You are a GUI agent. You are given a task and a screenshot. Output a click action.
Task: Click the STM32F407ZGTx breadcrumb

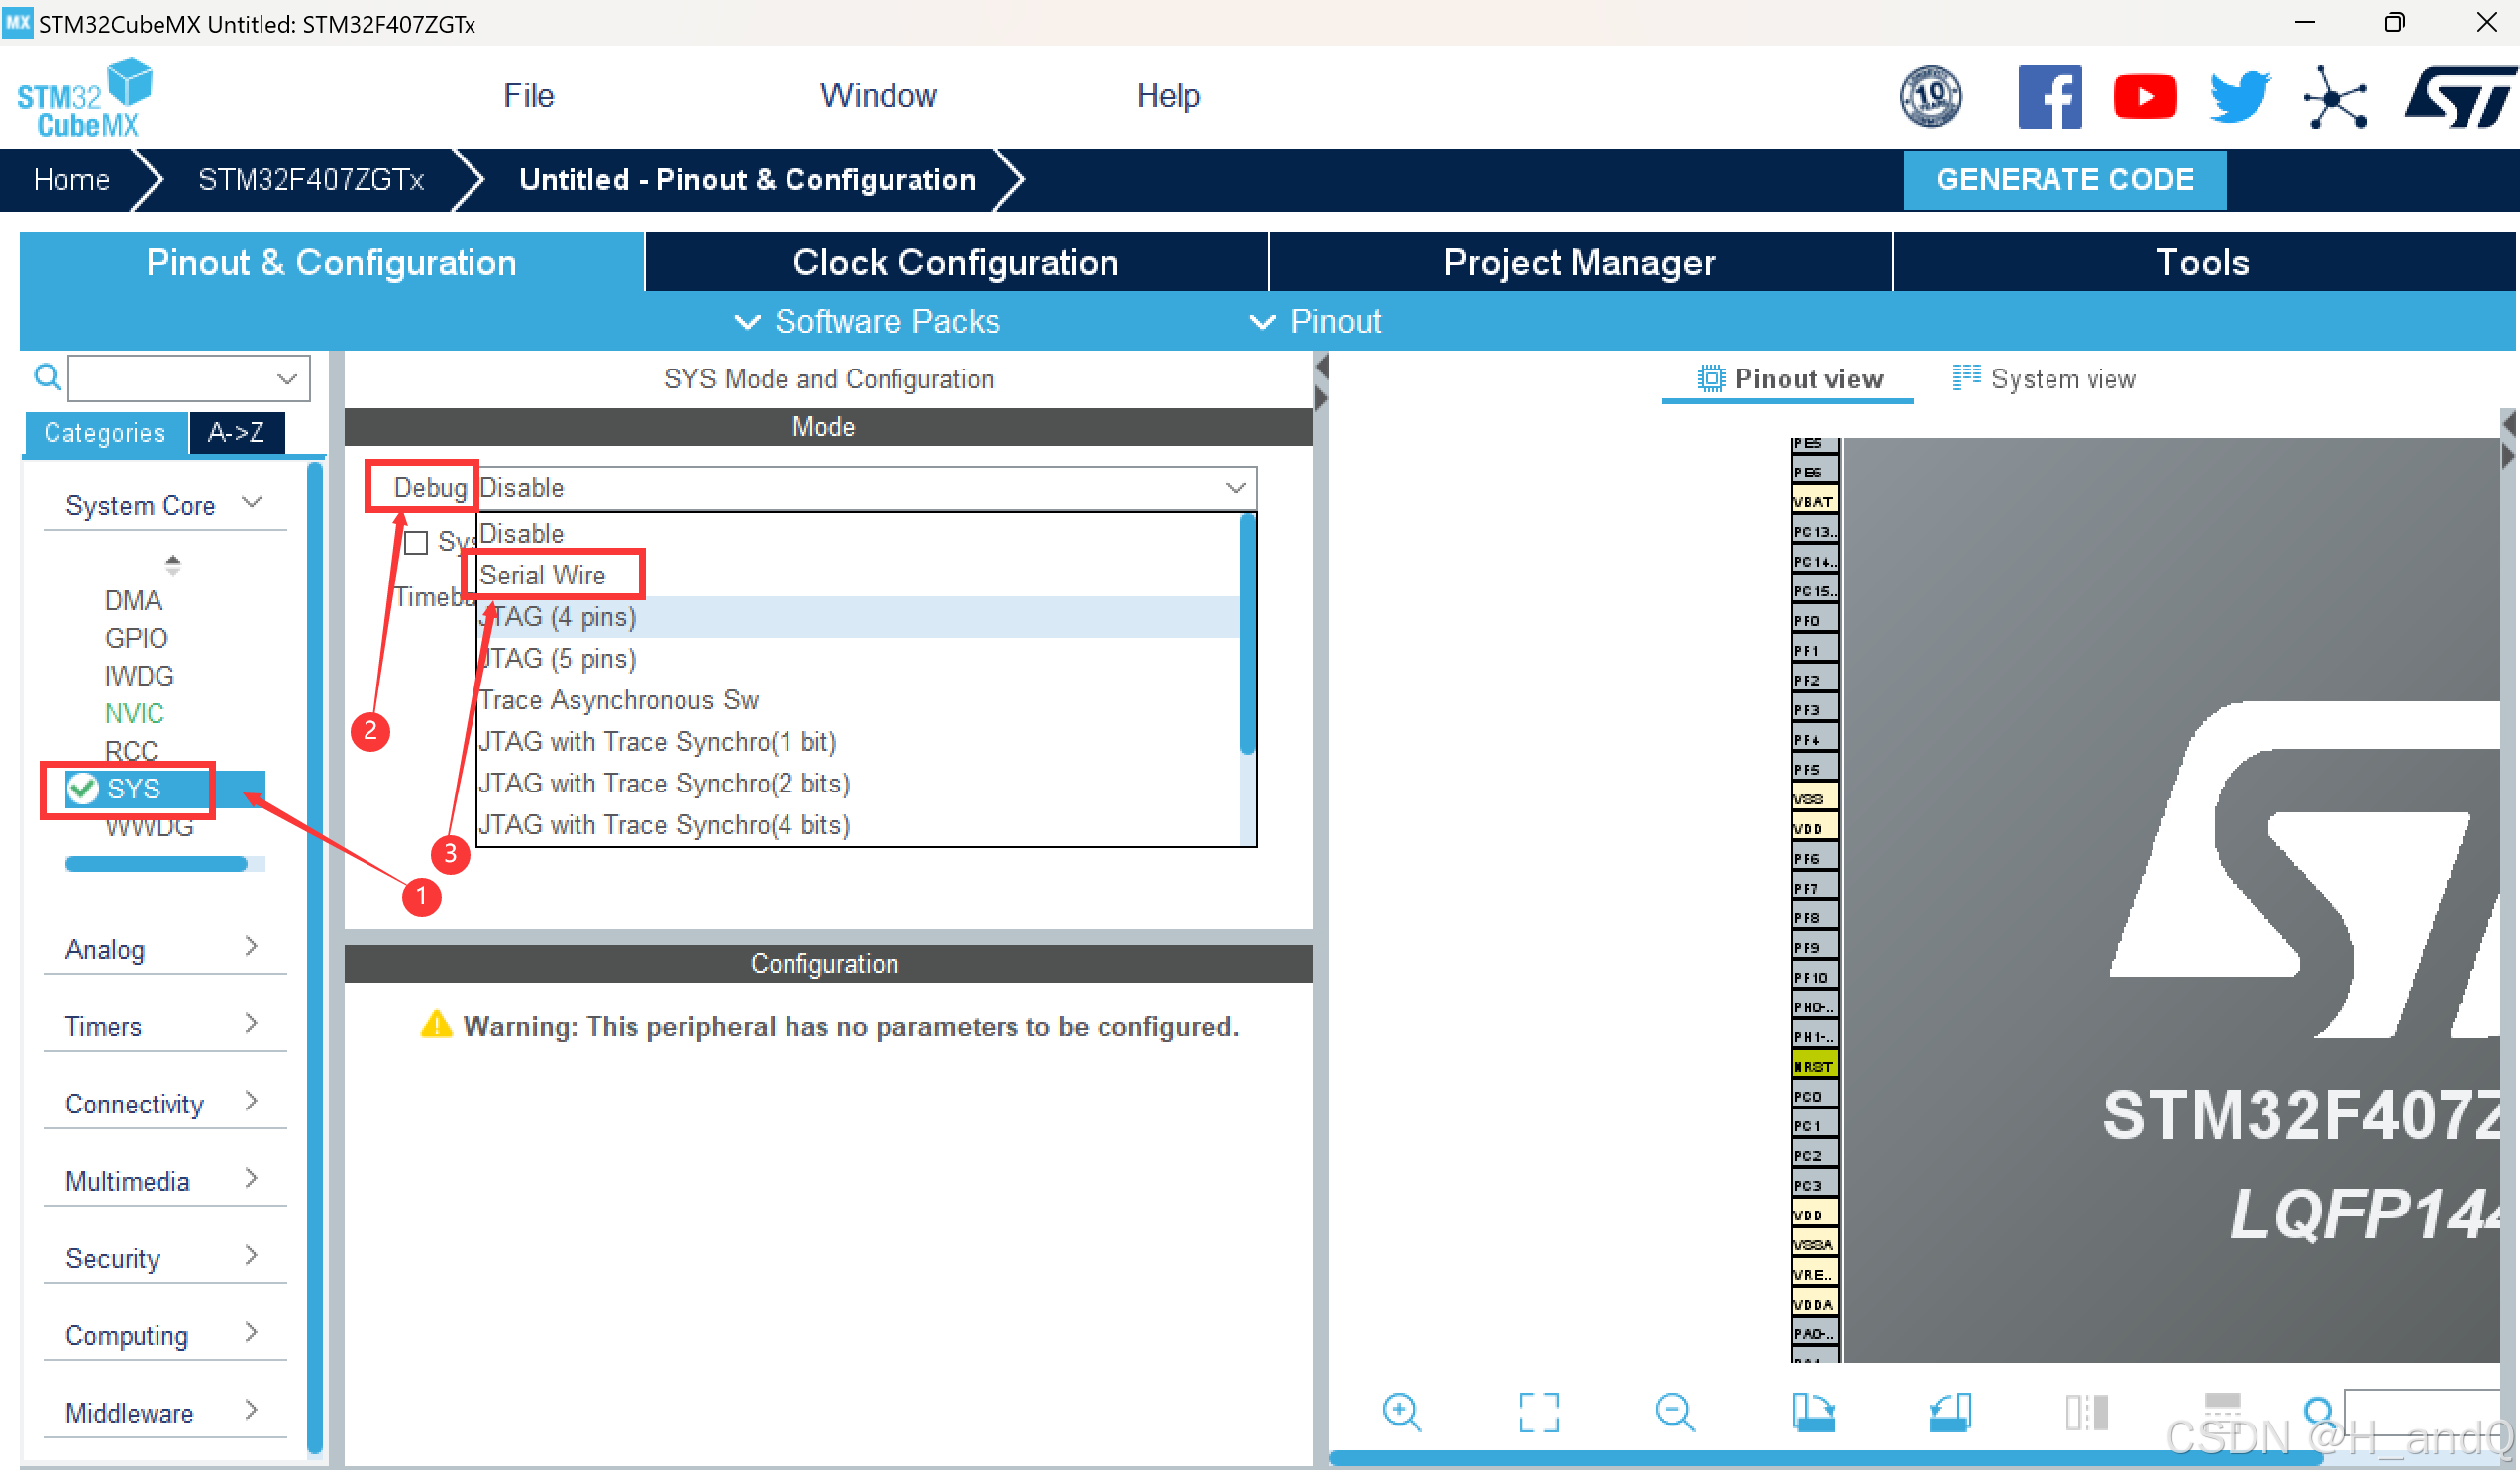point(311,180)
